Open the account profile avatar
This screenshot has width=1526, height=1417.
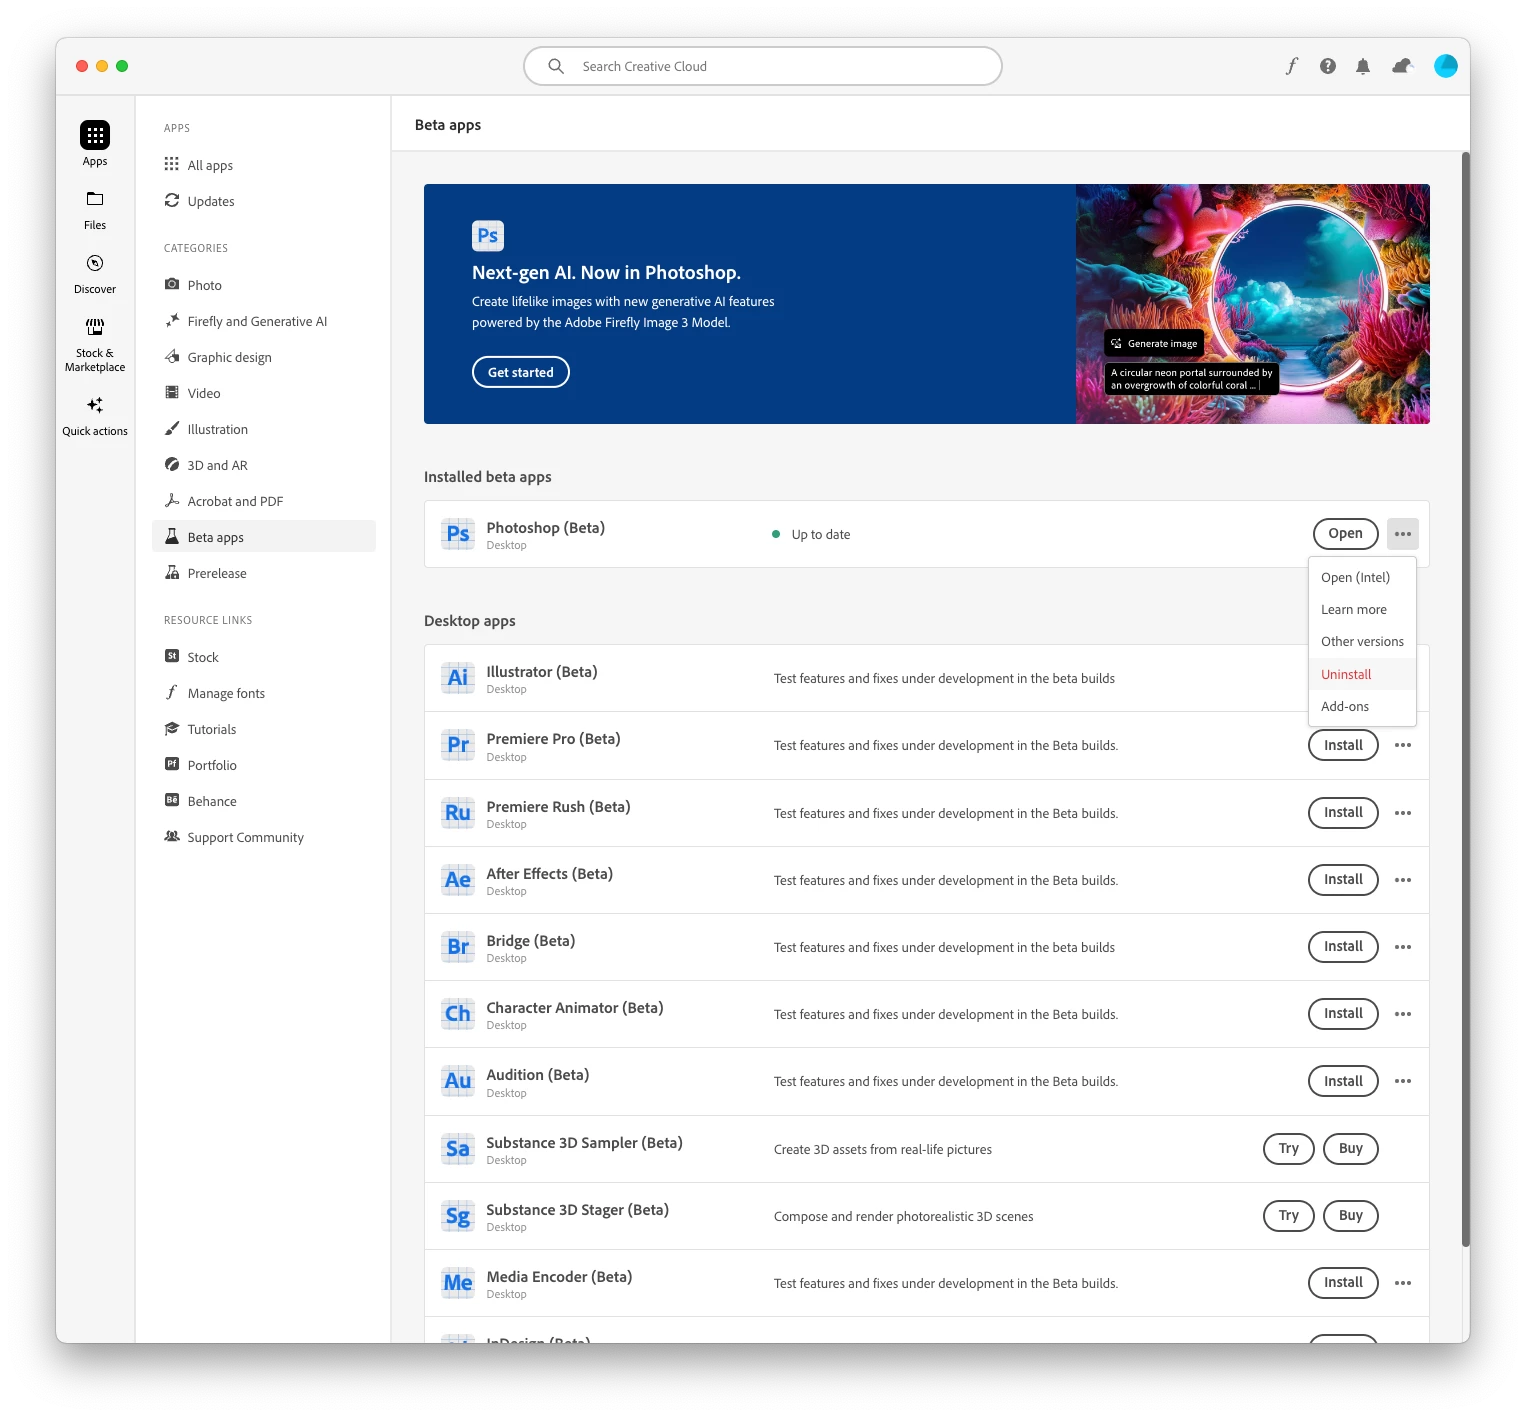[1446, 66]
